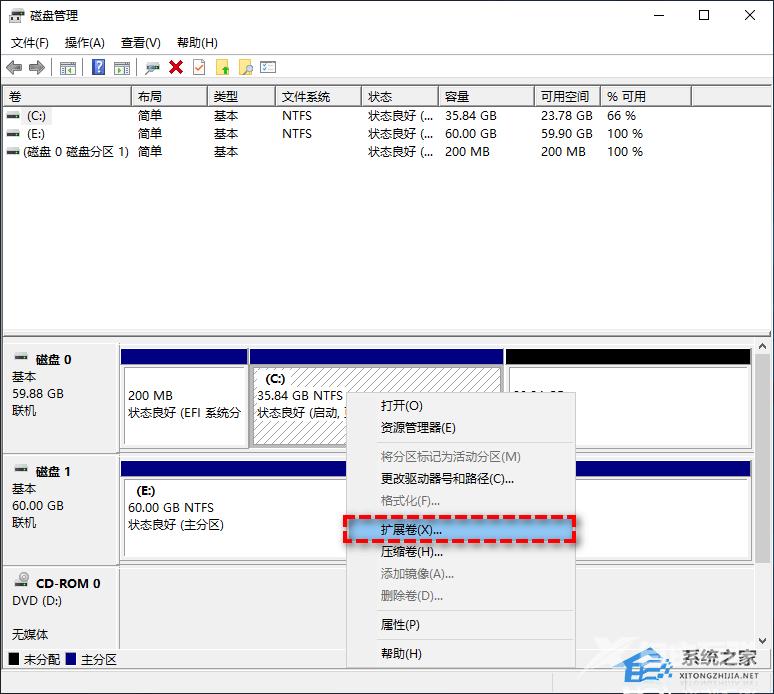This screenshot has width=774, height=694.
Task: Click the drive icon of (E:) row
Action: tap(13, 133)
